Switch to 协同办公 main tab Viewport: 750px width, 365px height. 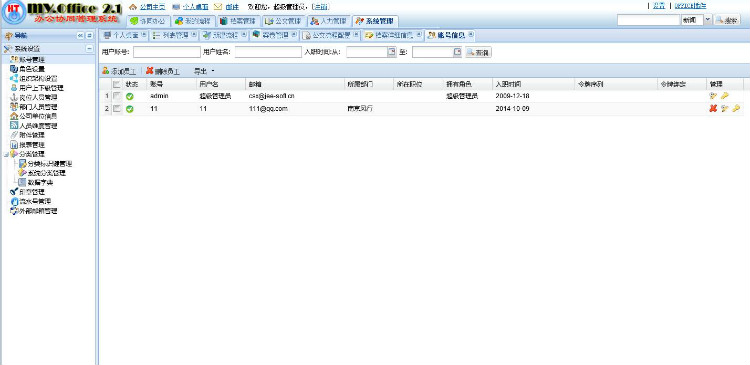(147, 21)
